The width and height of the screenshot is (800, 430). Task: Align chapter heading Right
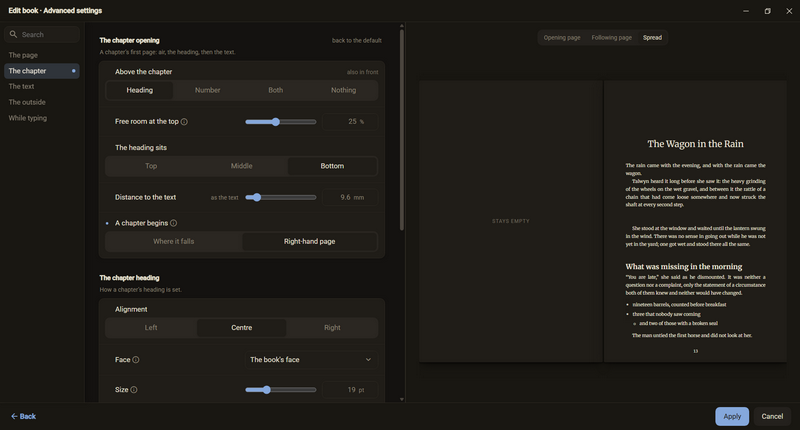pyautogui.click(x=332, y=327)
